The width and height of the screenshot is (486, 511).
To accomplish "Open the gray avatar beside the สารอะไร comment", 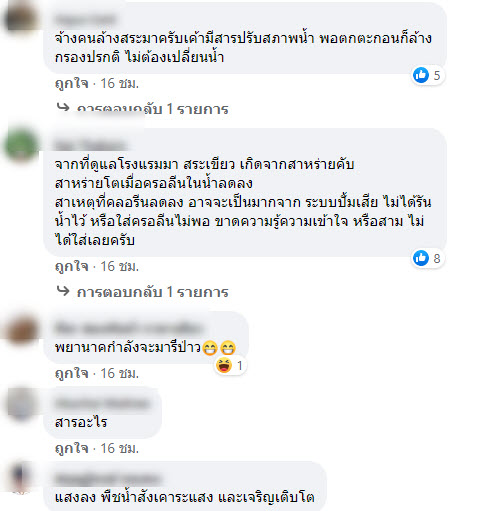I will coord(22,404).
